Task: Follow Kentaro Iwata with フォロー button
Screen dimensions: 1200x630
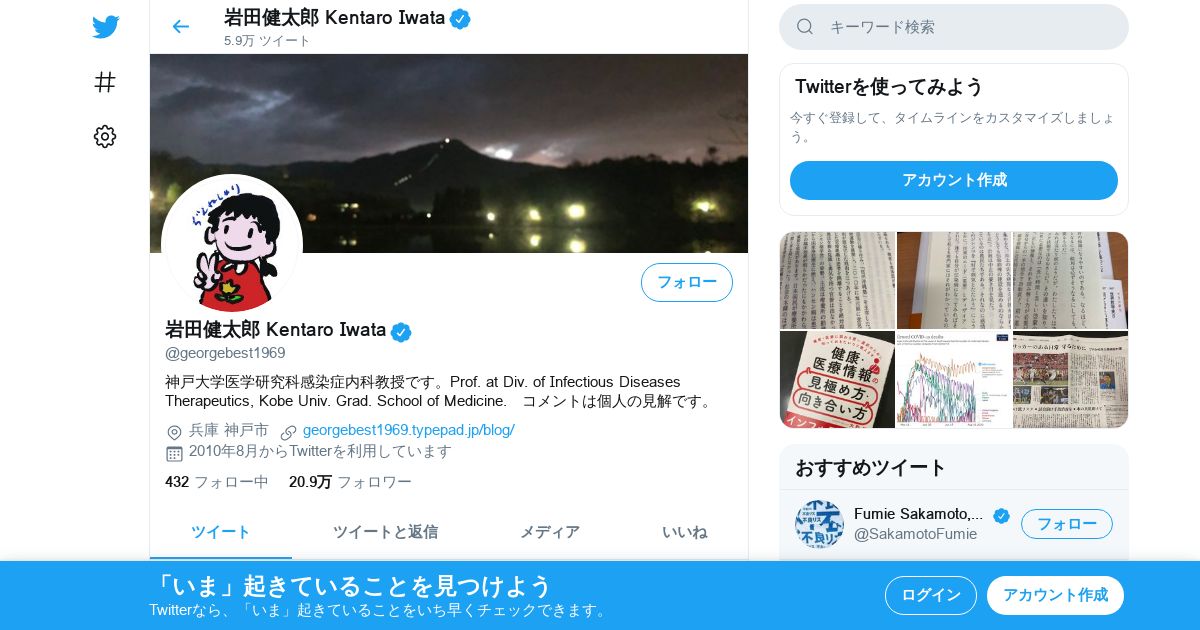Action: pyautogui.click(x=687, y=282)
